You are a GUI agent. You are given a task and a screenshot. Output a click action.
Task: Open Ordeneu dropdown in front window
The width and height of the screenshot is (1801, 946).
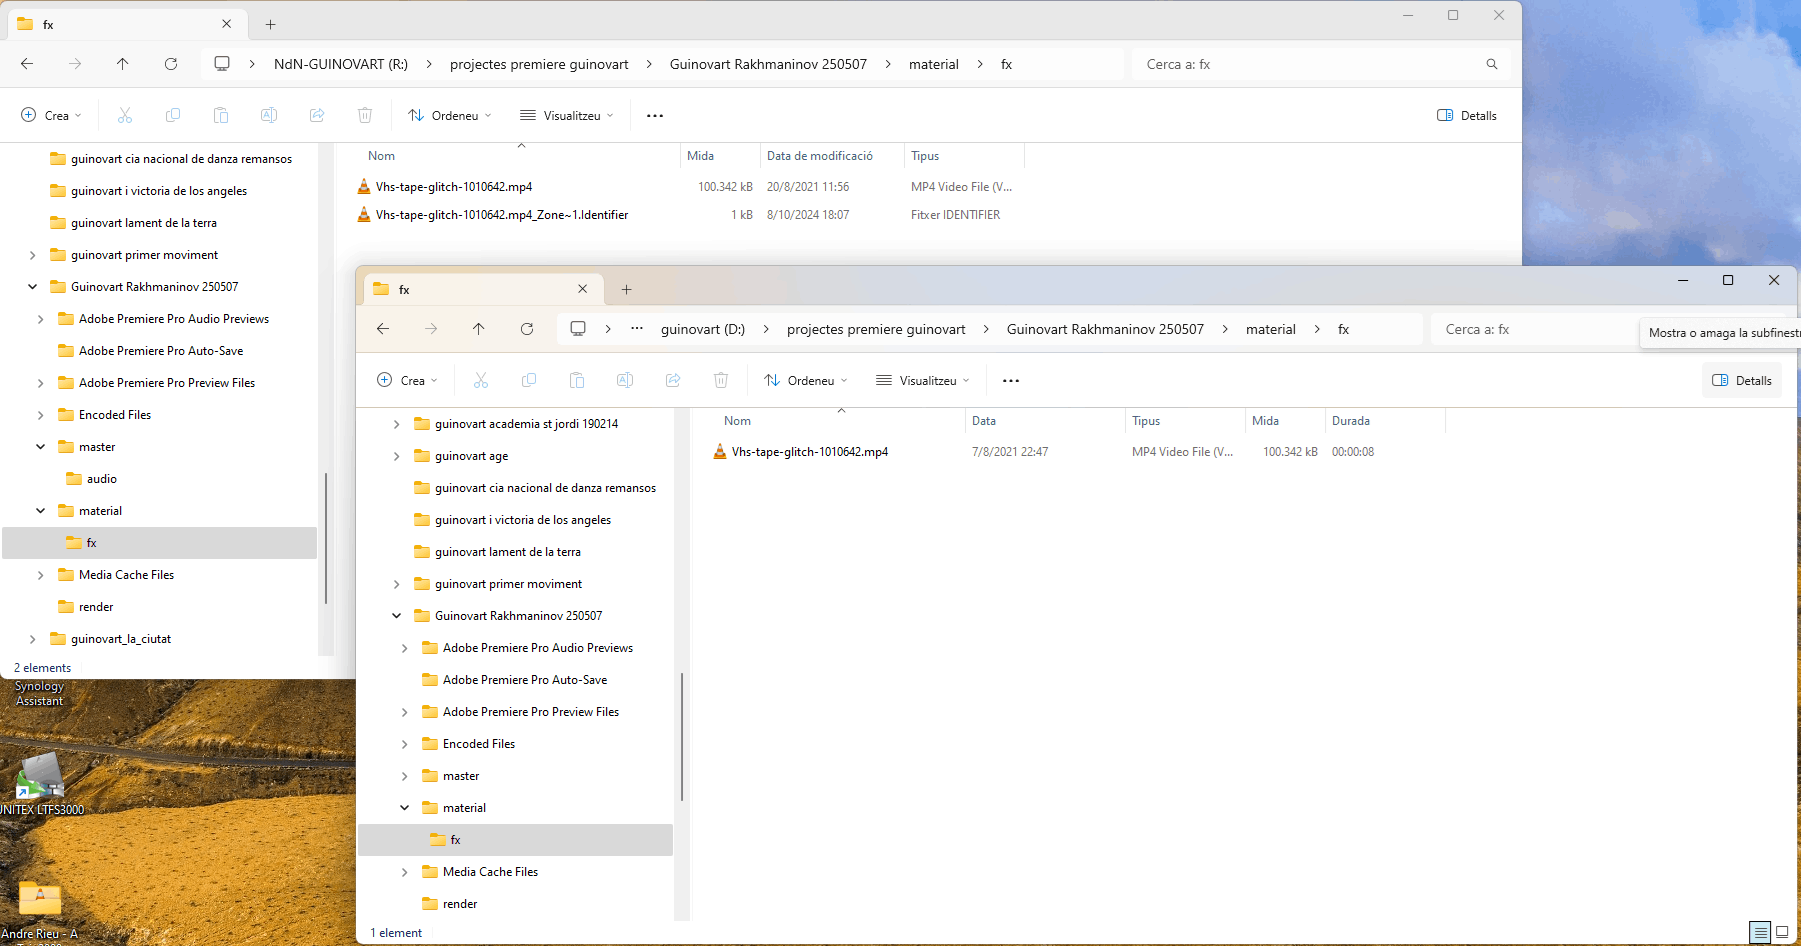(x=806, y=380)
